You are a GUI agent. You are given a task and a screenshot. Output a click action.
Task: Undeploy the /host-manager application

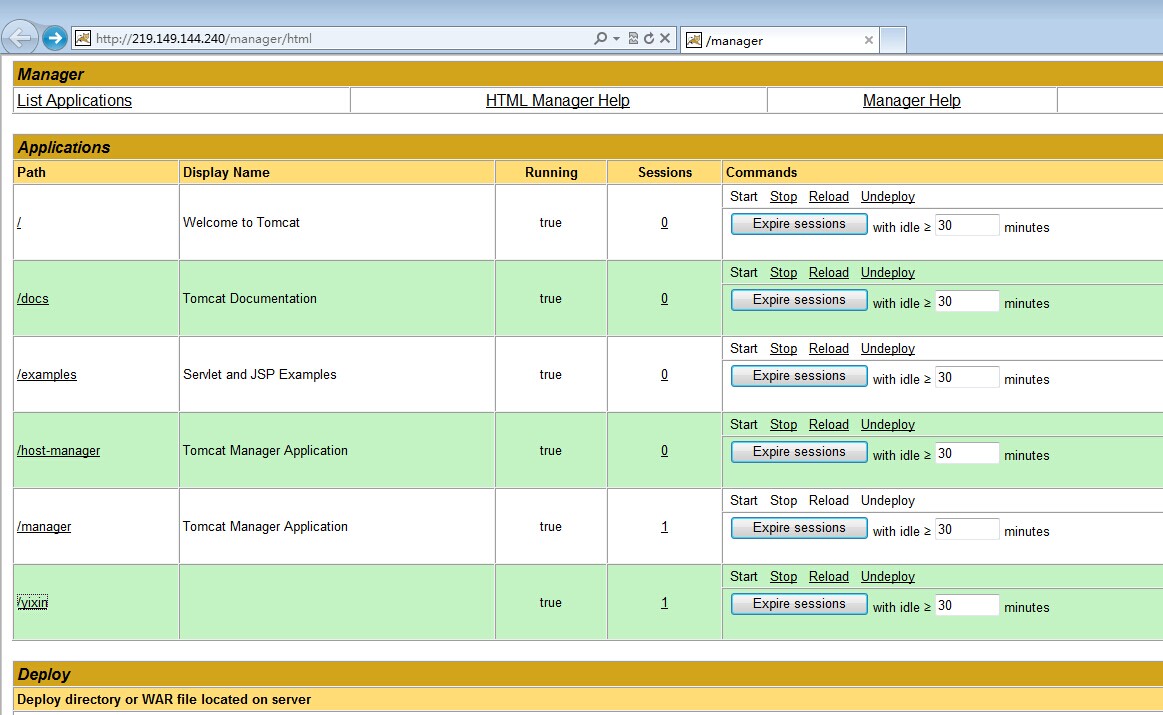click(888, 424)
